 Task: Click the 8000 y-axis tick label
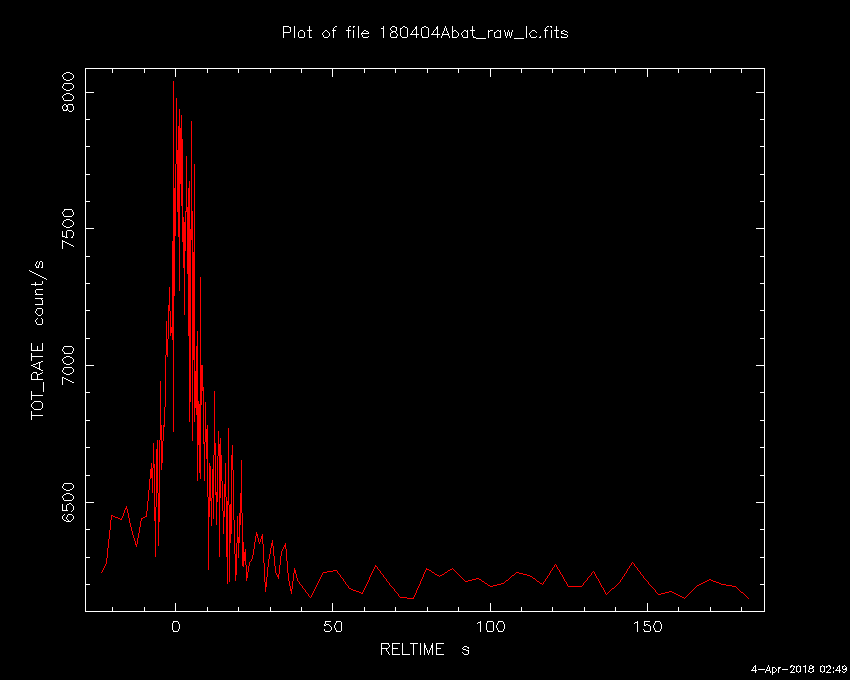point(68,92)
